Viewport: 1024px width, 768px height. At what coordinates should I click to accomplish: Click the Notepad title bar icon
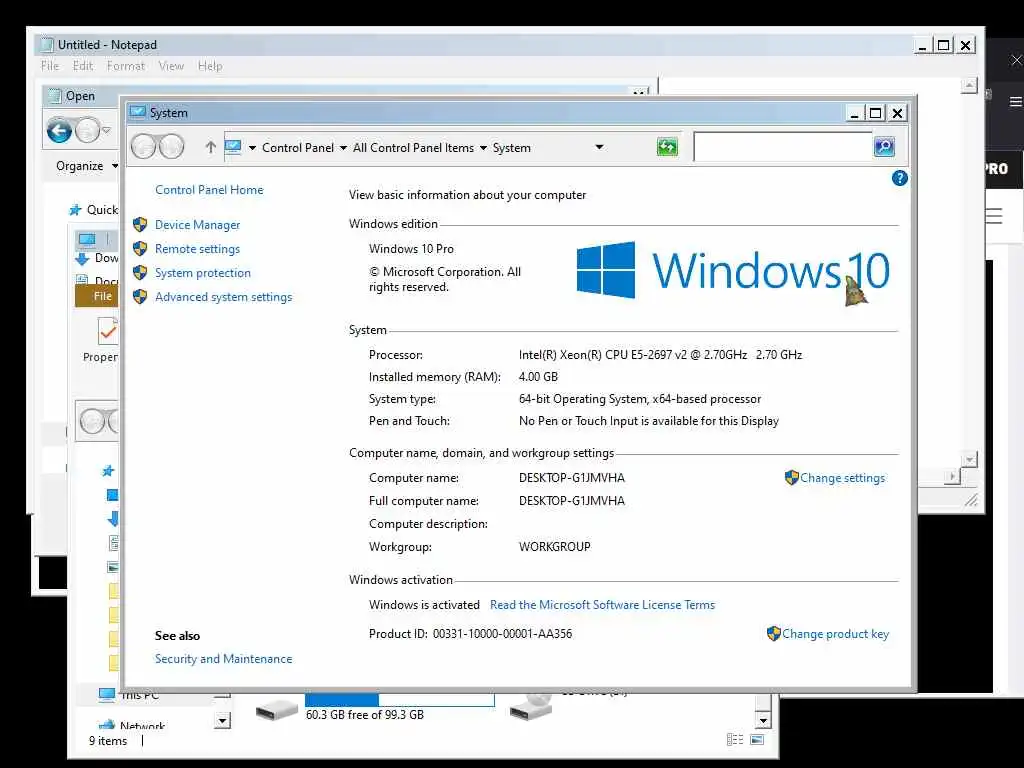47,44
